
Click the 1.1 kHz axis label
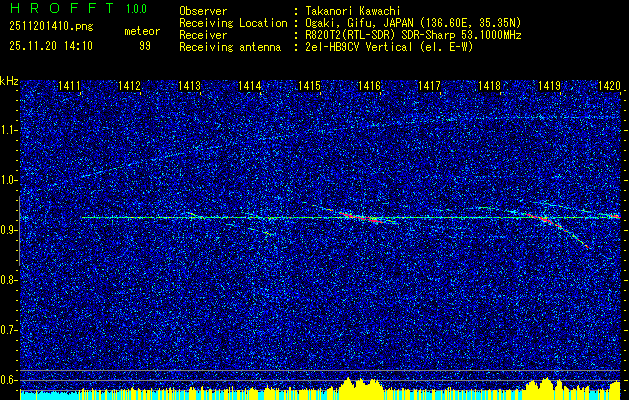pos(8,130)
